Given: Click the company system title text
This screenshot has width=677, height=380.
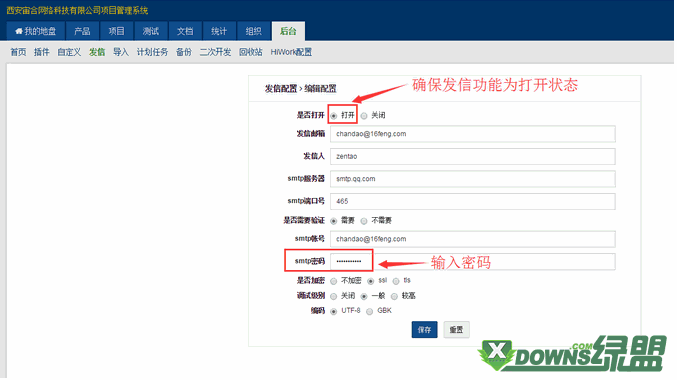Looking at the screenshot, I should pyautogui.click(x=77, y=10).
